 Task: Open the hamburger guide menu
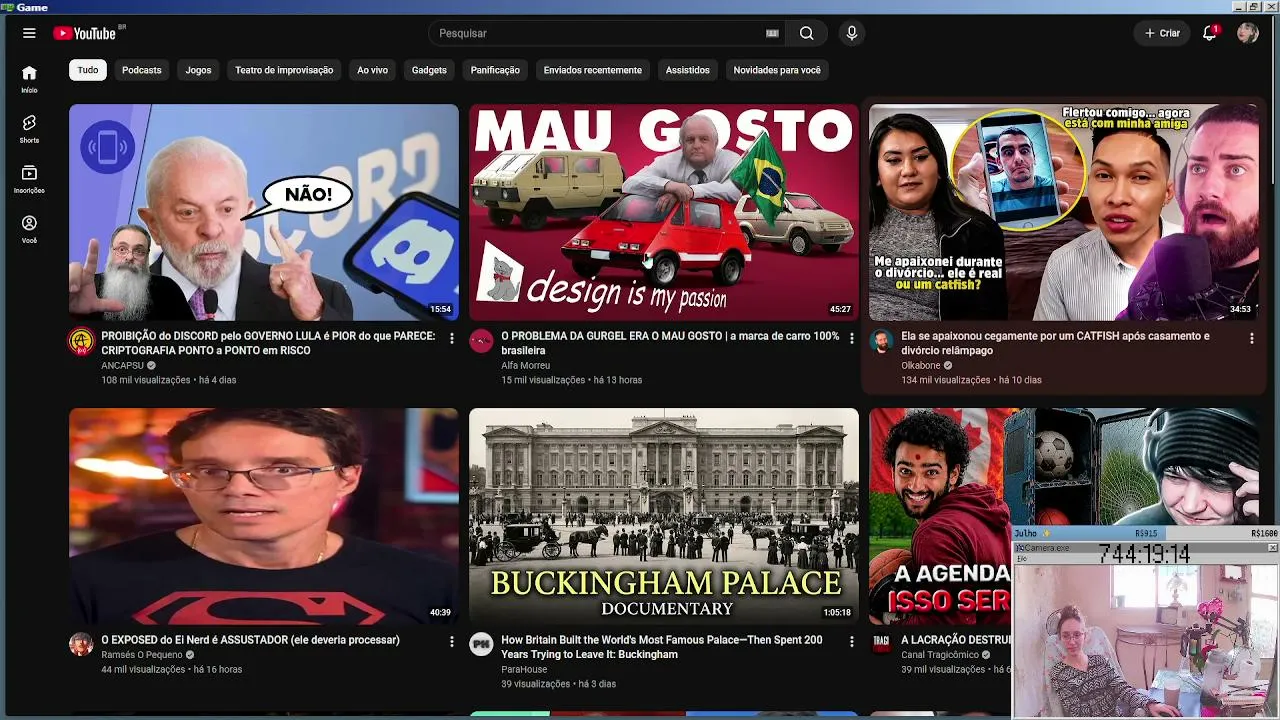pyautogui.click(x=29, y=33)
